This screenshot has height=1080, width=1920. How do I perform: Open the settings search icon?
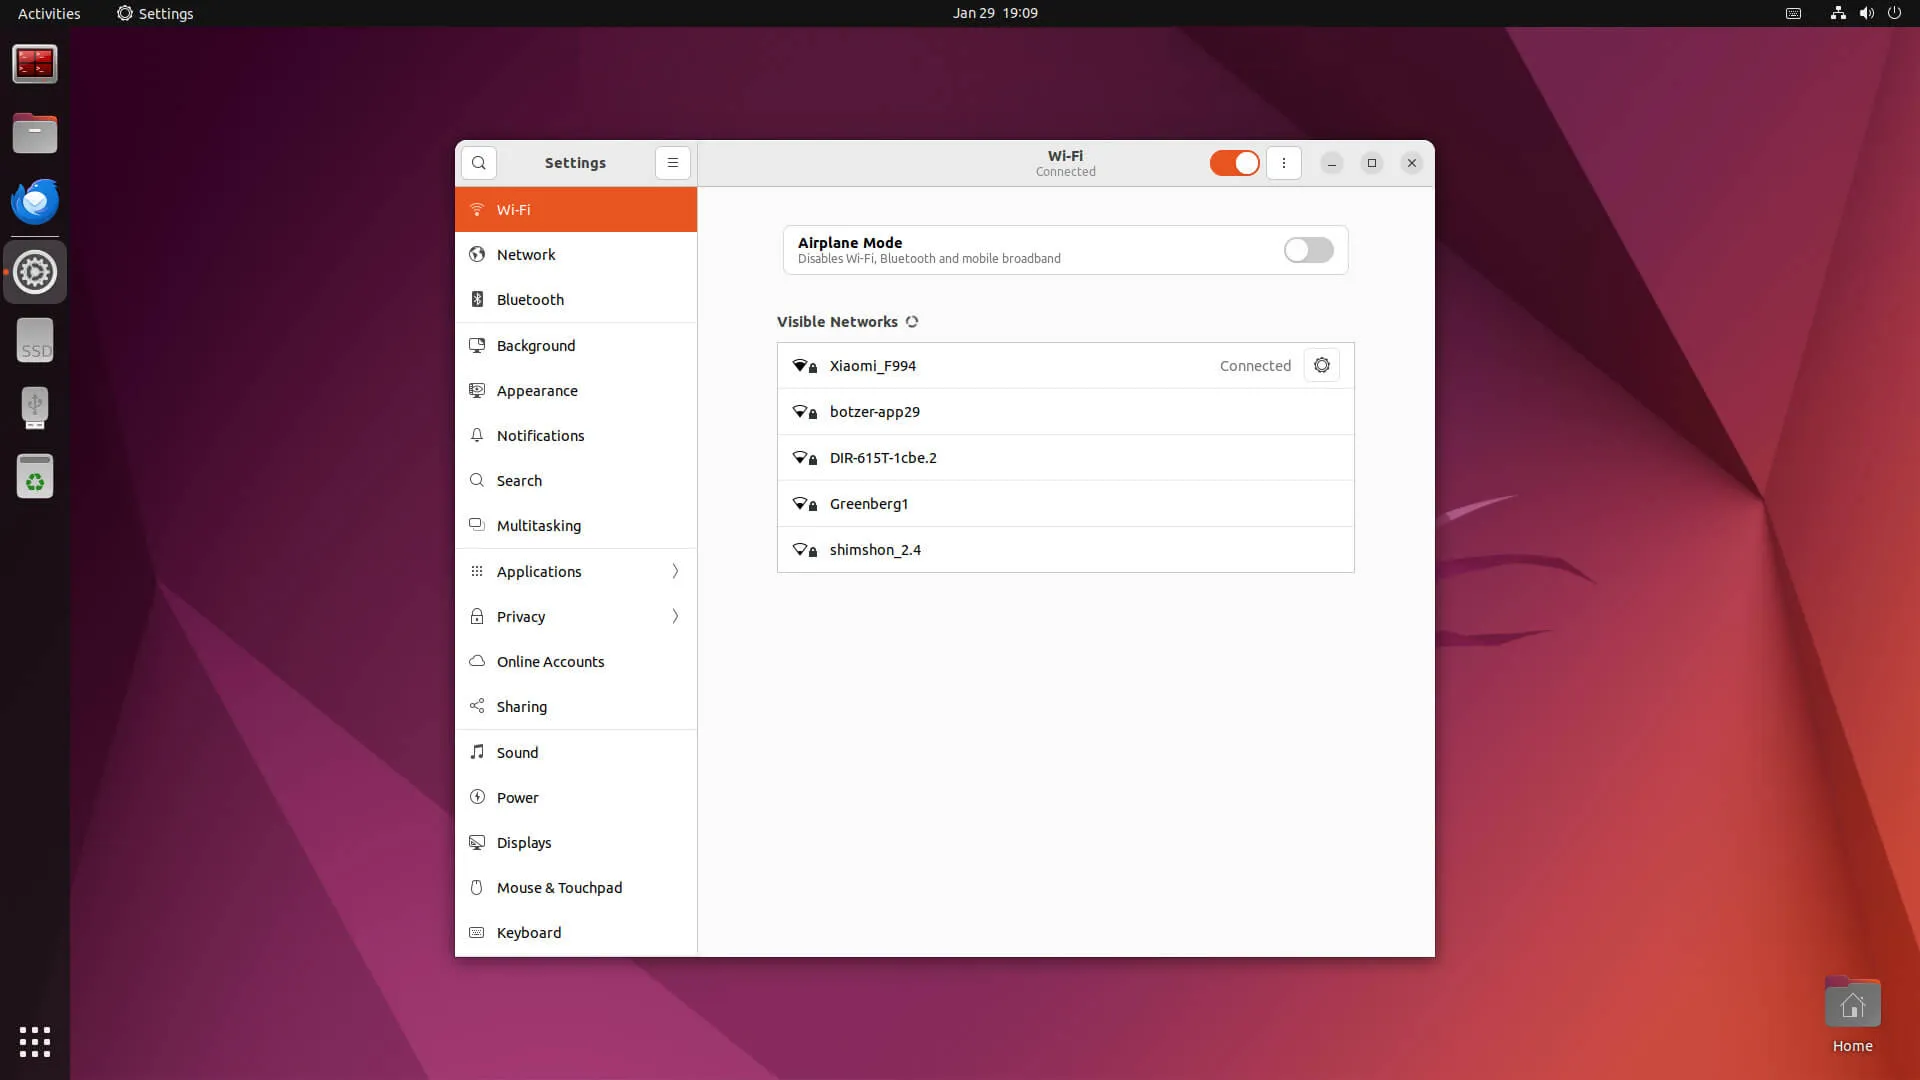coord(479,163)
